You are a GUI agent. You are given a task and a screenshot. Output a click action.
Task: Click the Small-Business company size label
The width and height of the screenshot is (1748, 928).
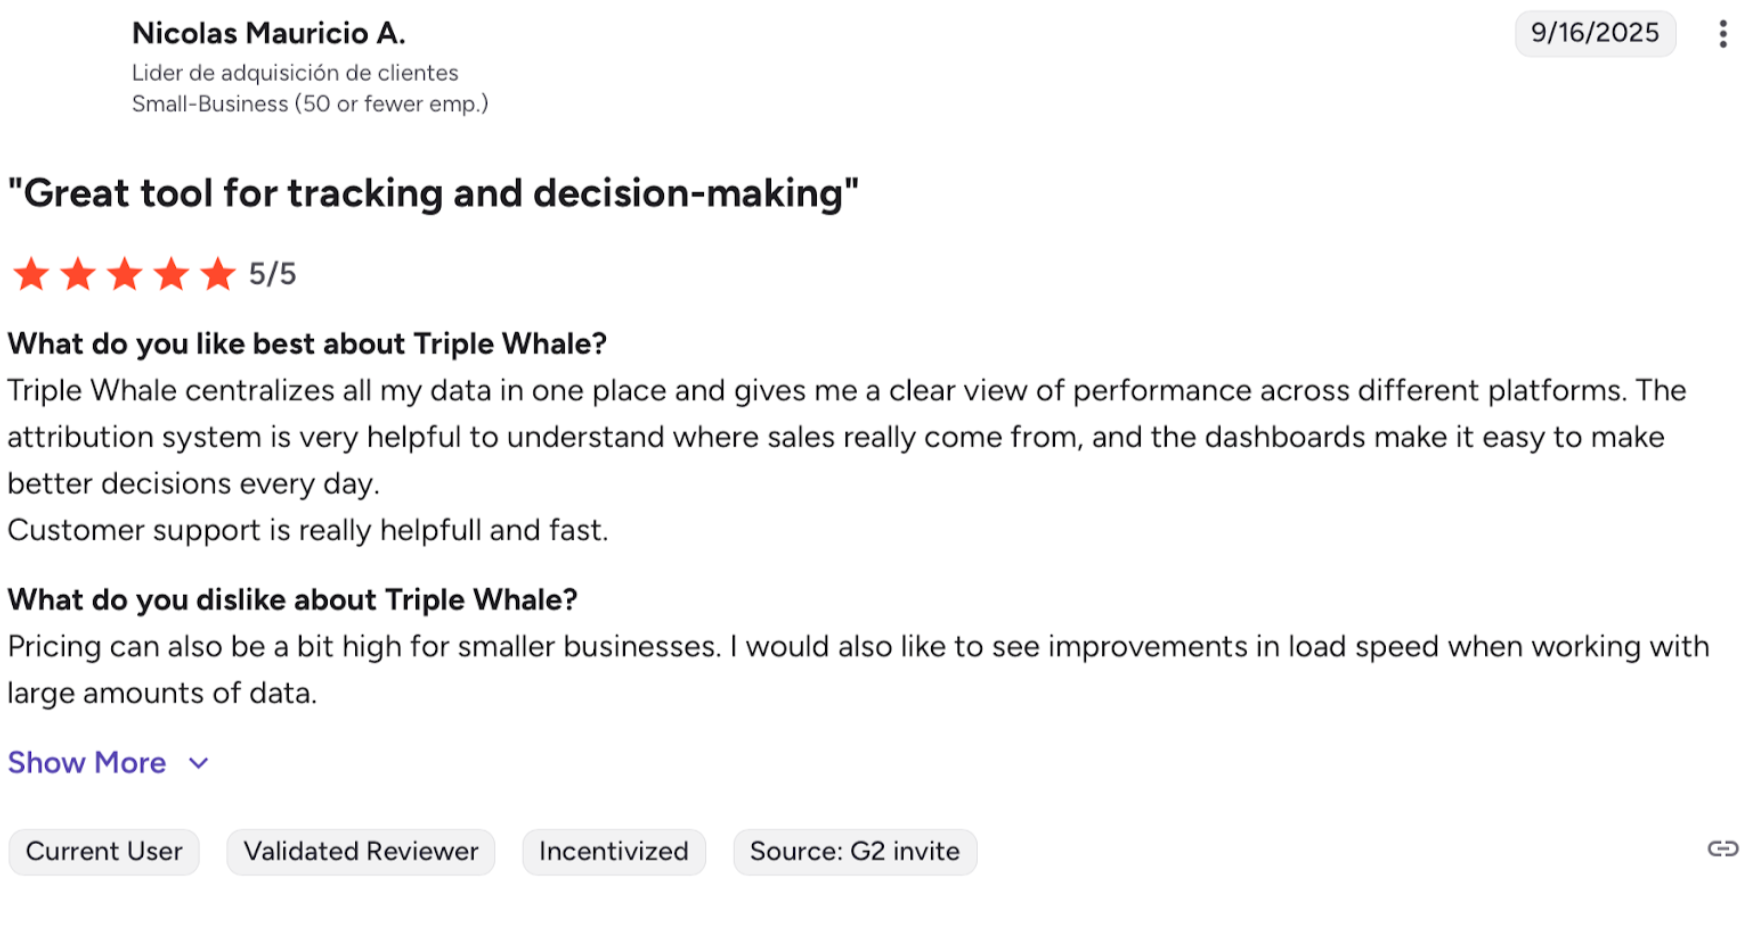310,104
